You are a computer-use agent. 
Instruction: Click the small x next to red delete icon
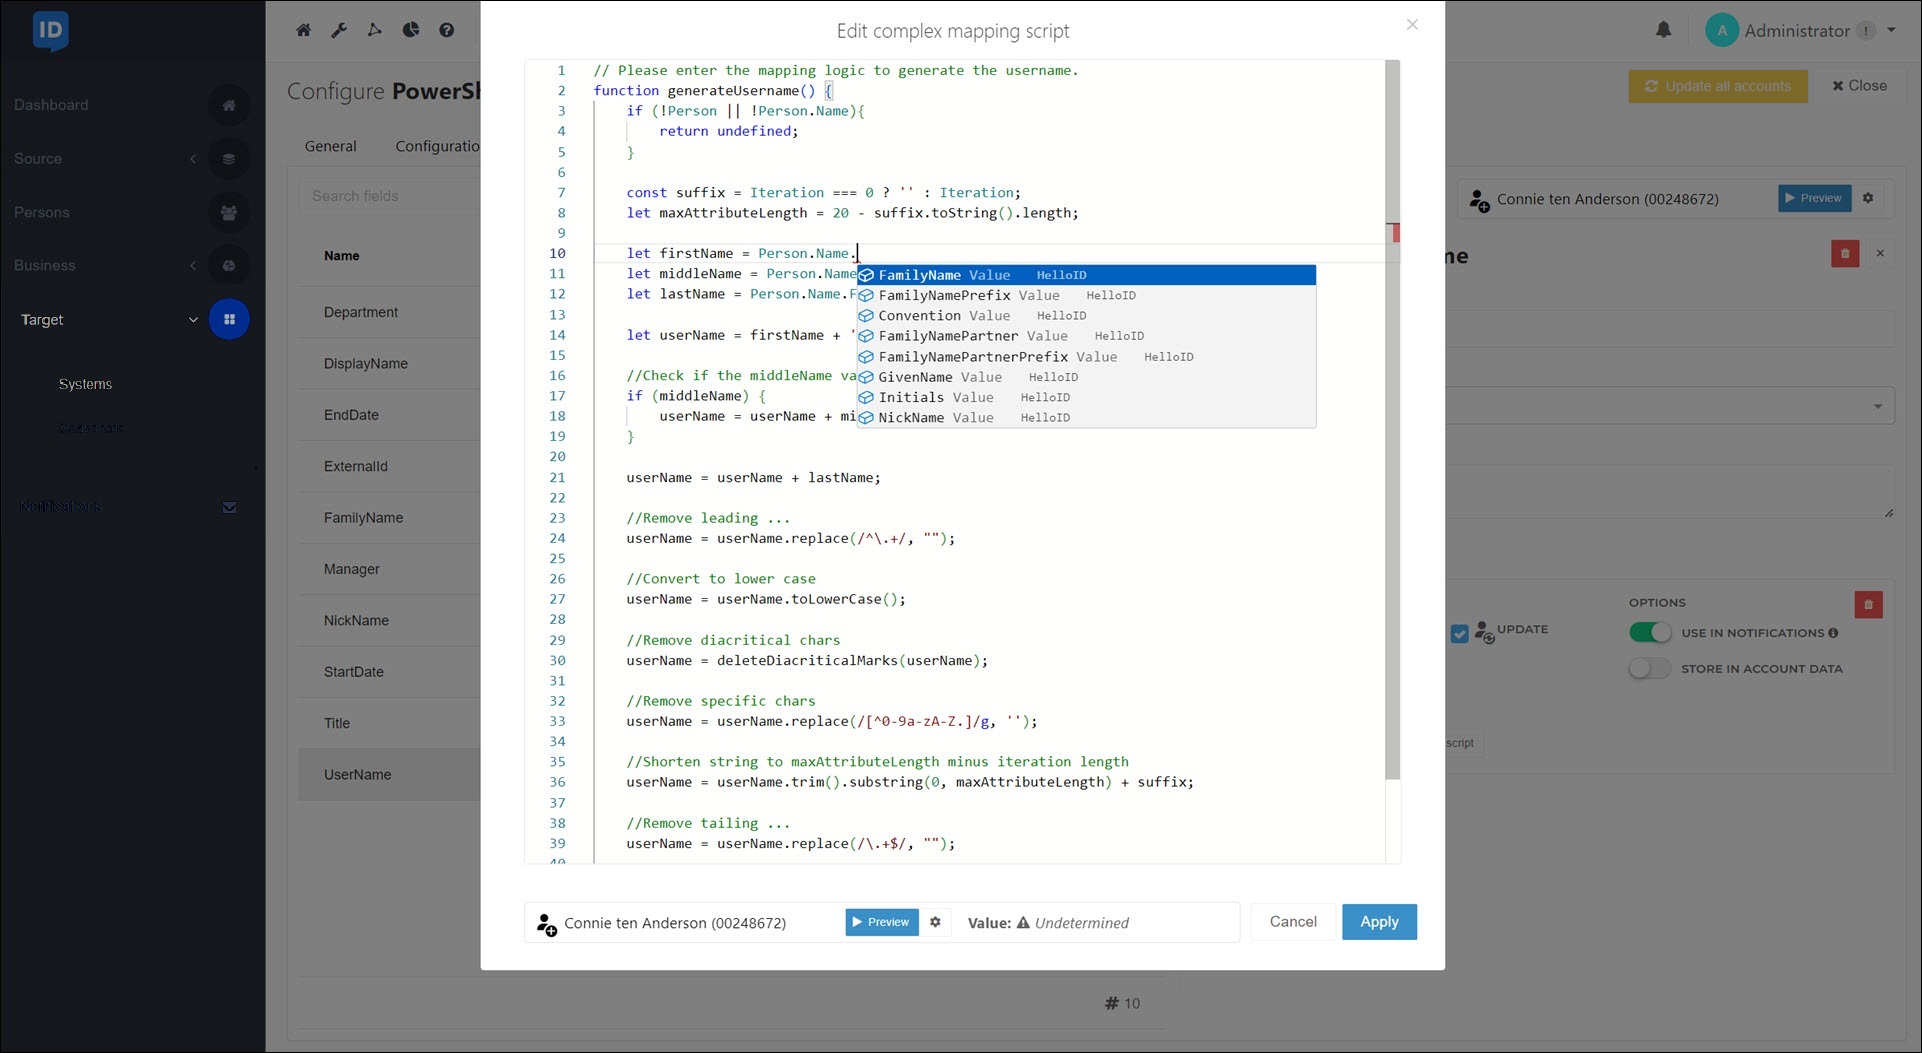[1880, 254]
